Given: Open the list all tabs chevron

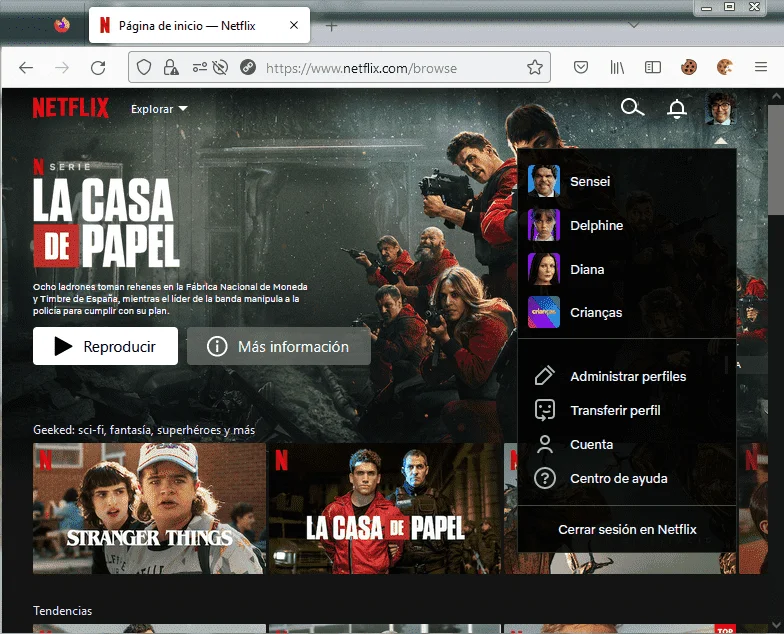Looking at the screenshot, I should [x=634, y=24].
